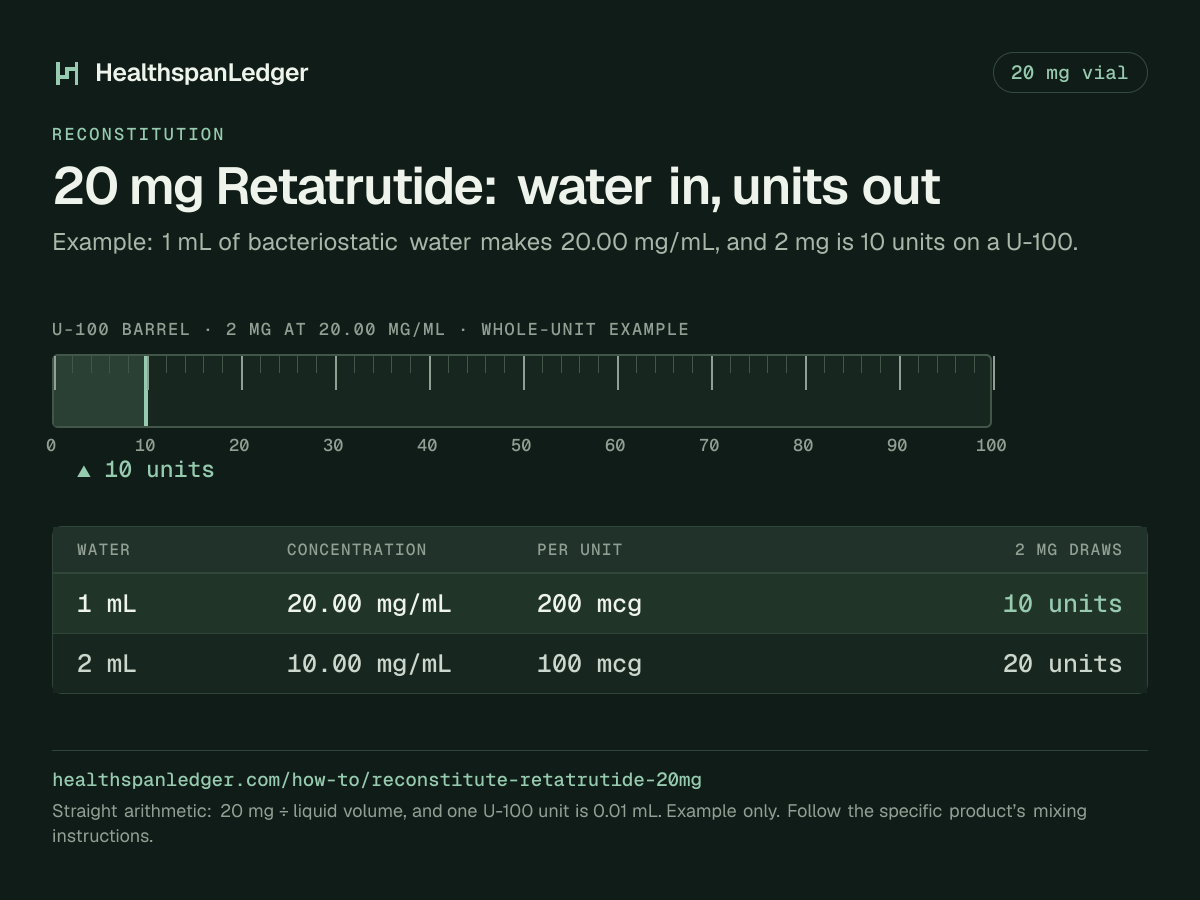Click the scale label 80 under the barrel
This screenshot has width=1200, height=900.
pyautogui.click(x=803, y=445)
